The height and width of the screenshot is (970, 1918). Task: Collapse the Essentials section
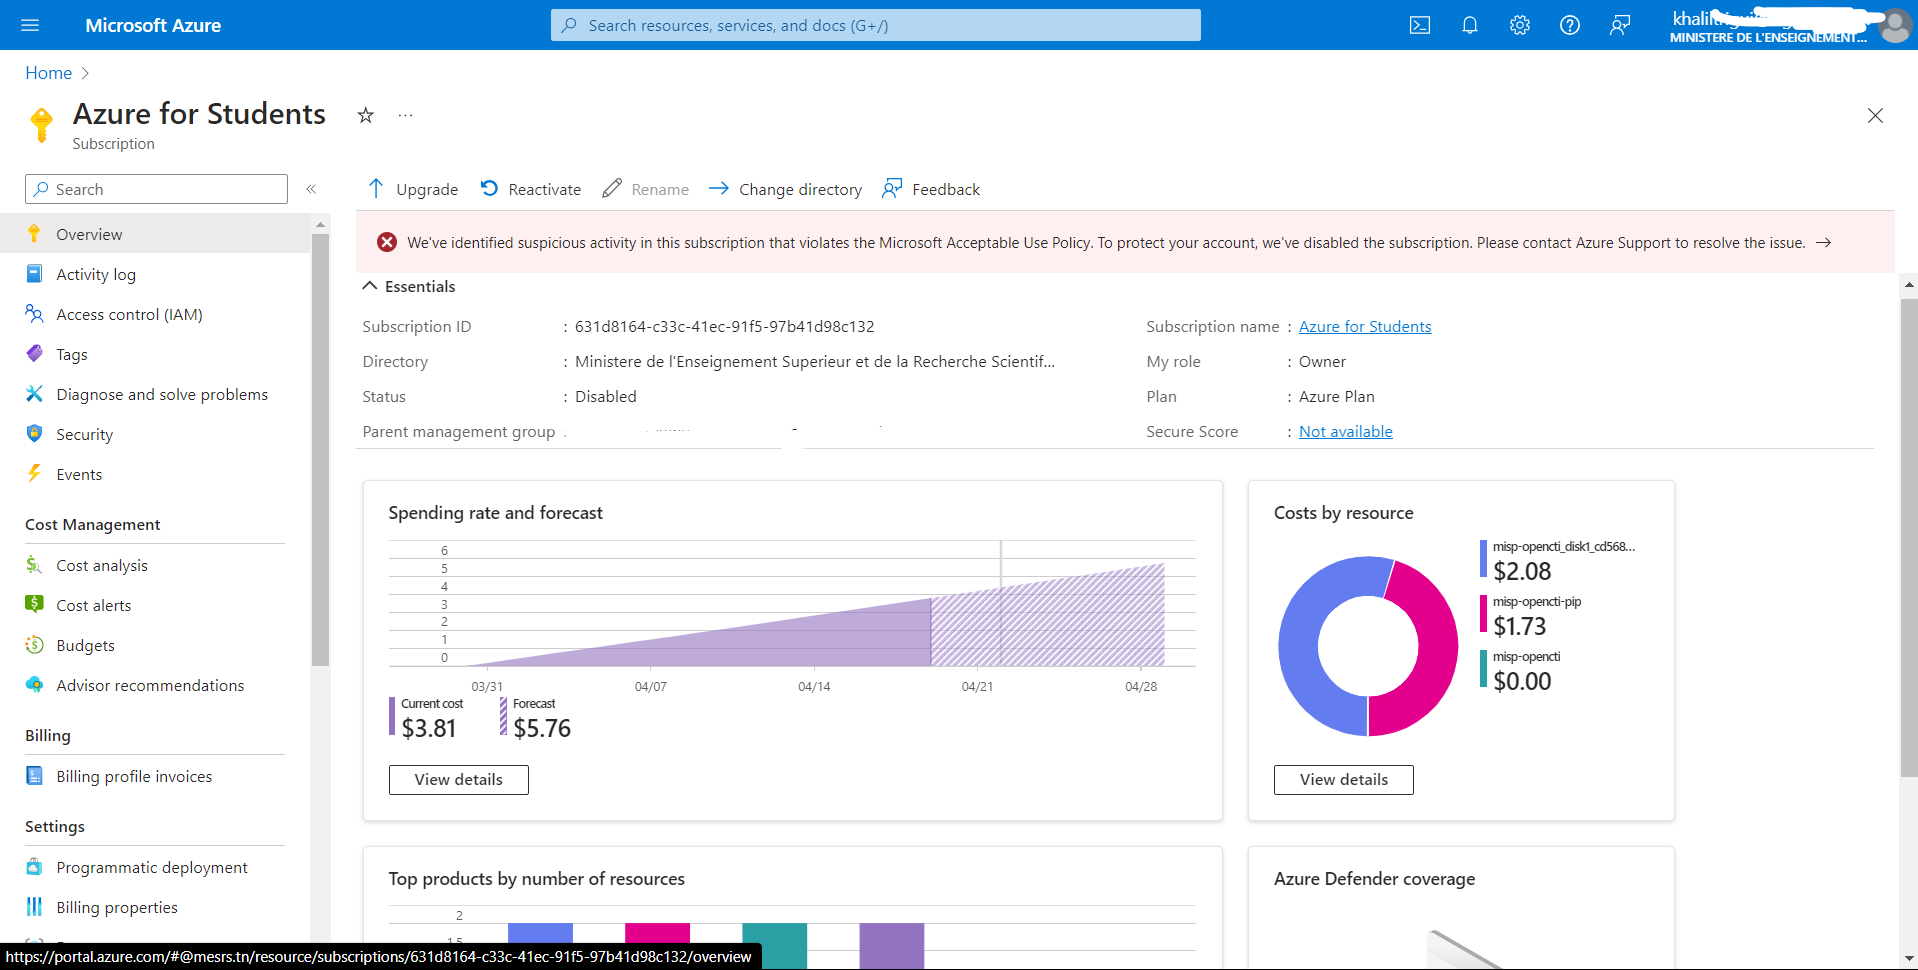click(x=370, y=286)
